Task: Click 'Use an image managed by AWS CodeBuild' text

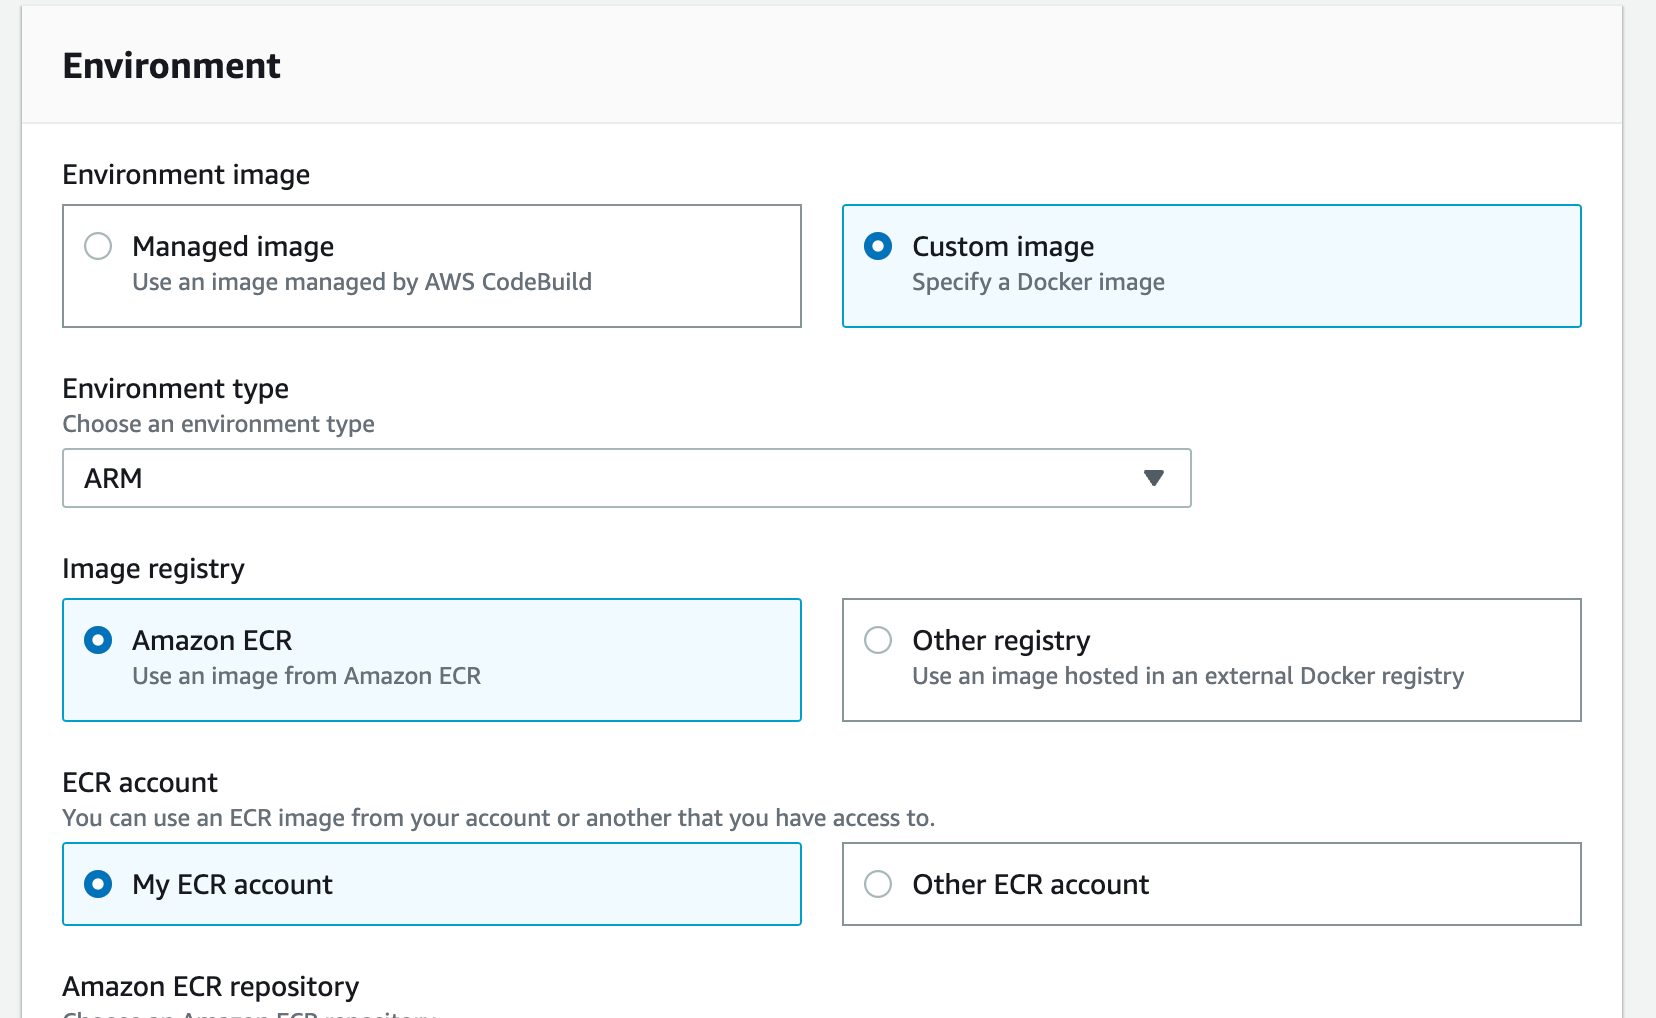Action: (x=362, y=282)
